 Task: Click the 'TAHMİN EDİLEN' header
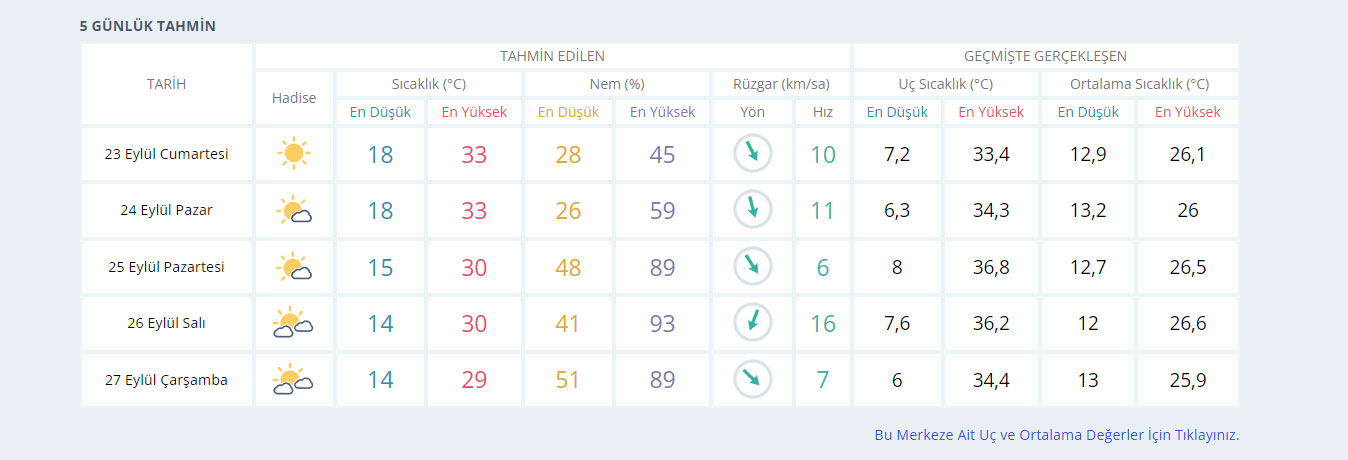coord(552,56)
